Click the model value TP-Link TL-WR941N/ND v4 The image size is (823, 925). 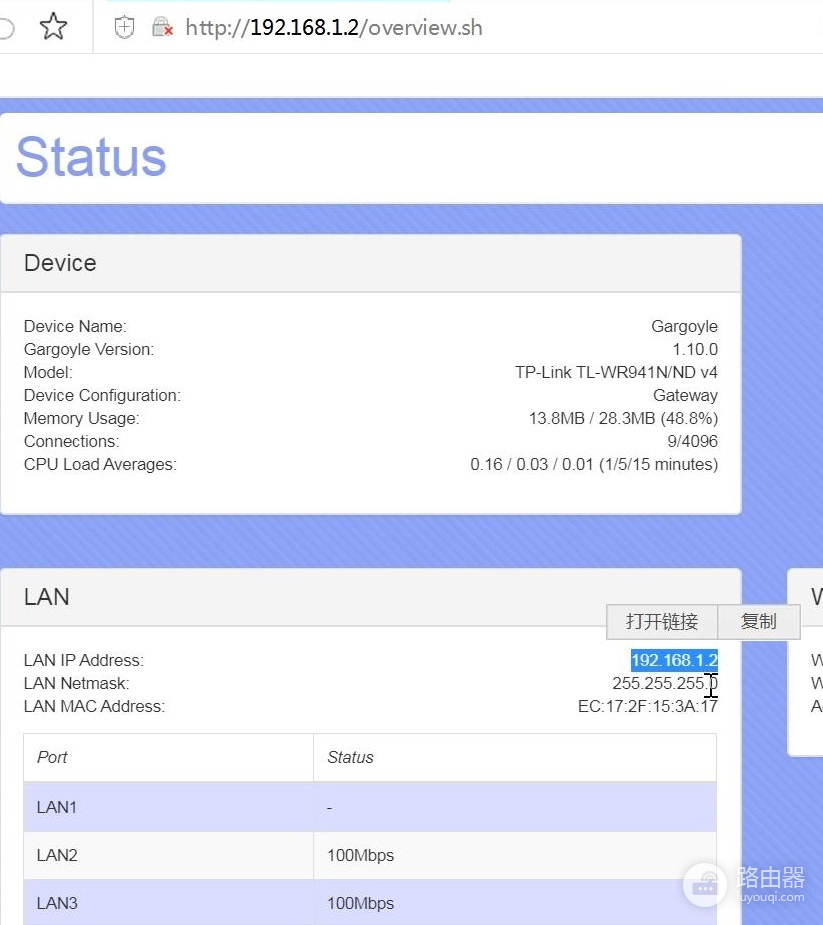616,372
